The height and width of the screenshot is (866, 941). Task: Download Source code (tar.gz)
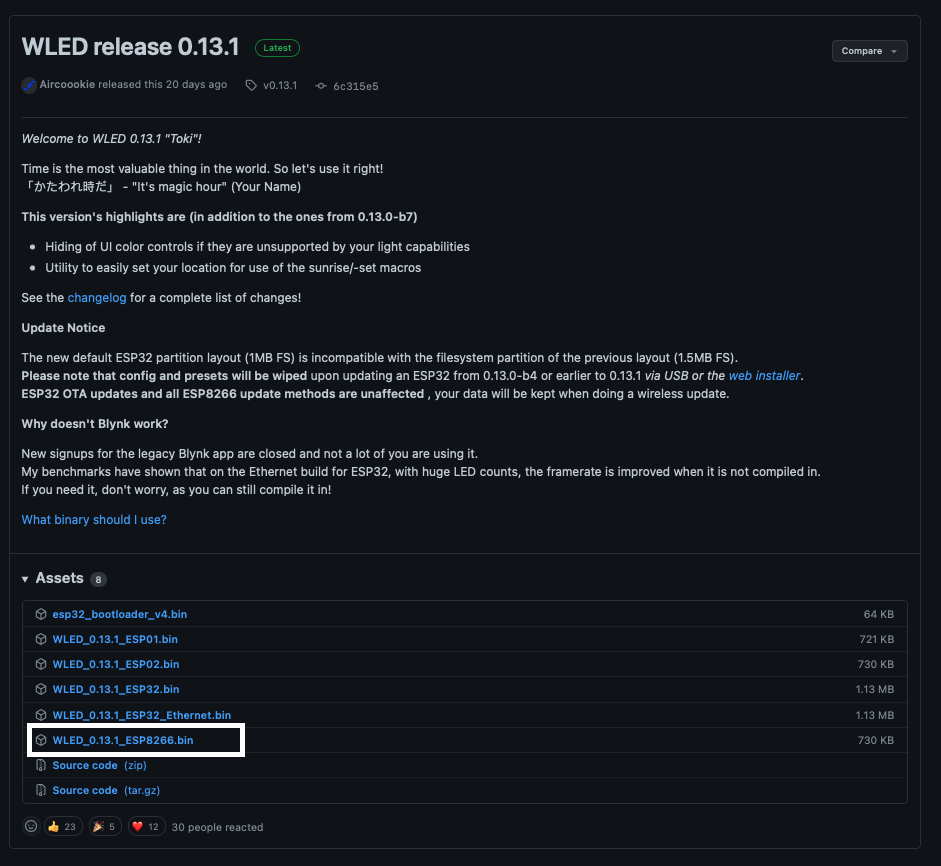pos(106,790)
